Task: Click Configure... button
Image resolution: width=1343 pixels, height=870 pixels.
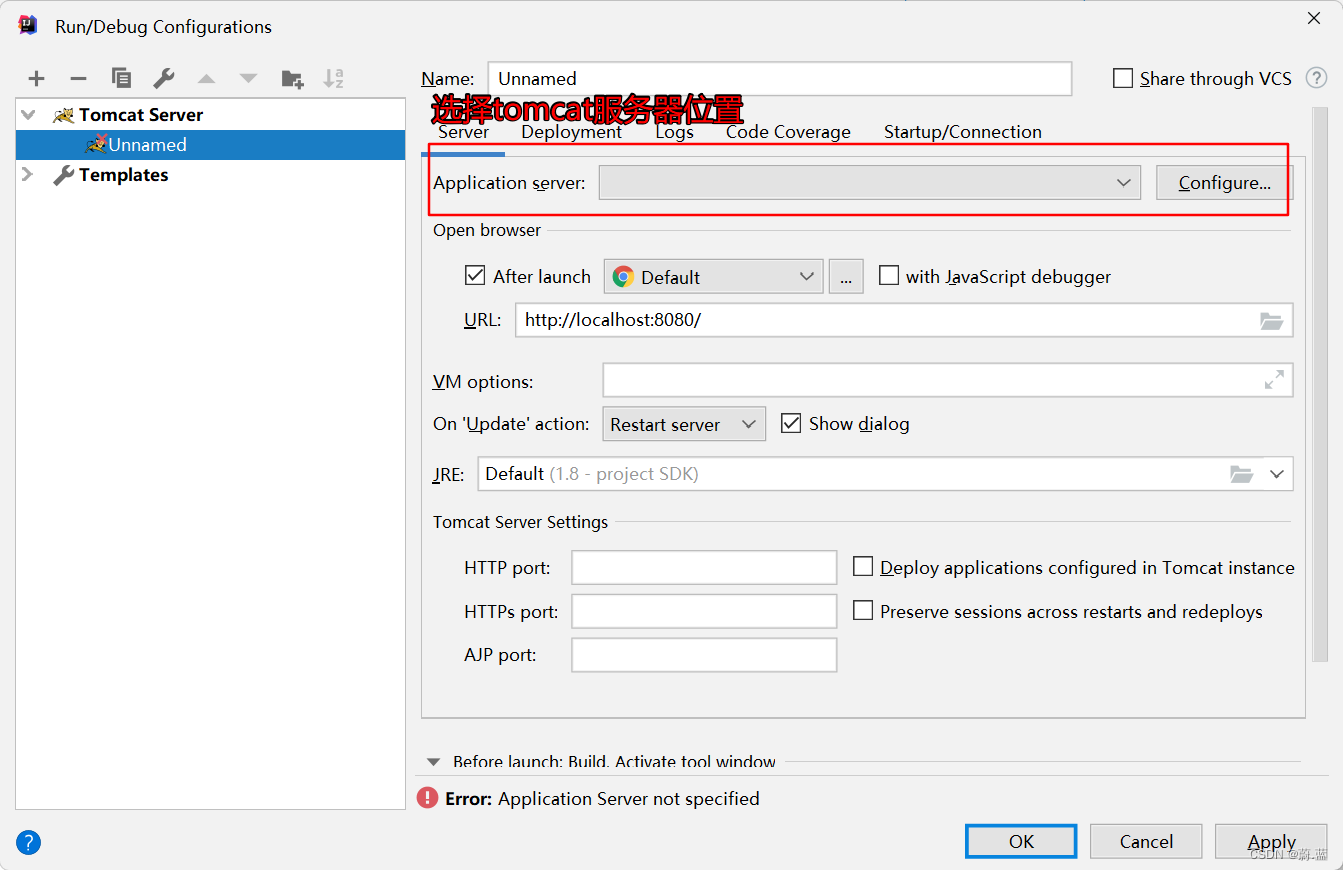Action: coord(1225,183)
